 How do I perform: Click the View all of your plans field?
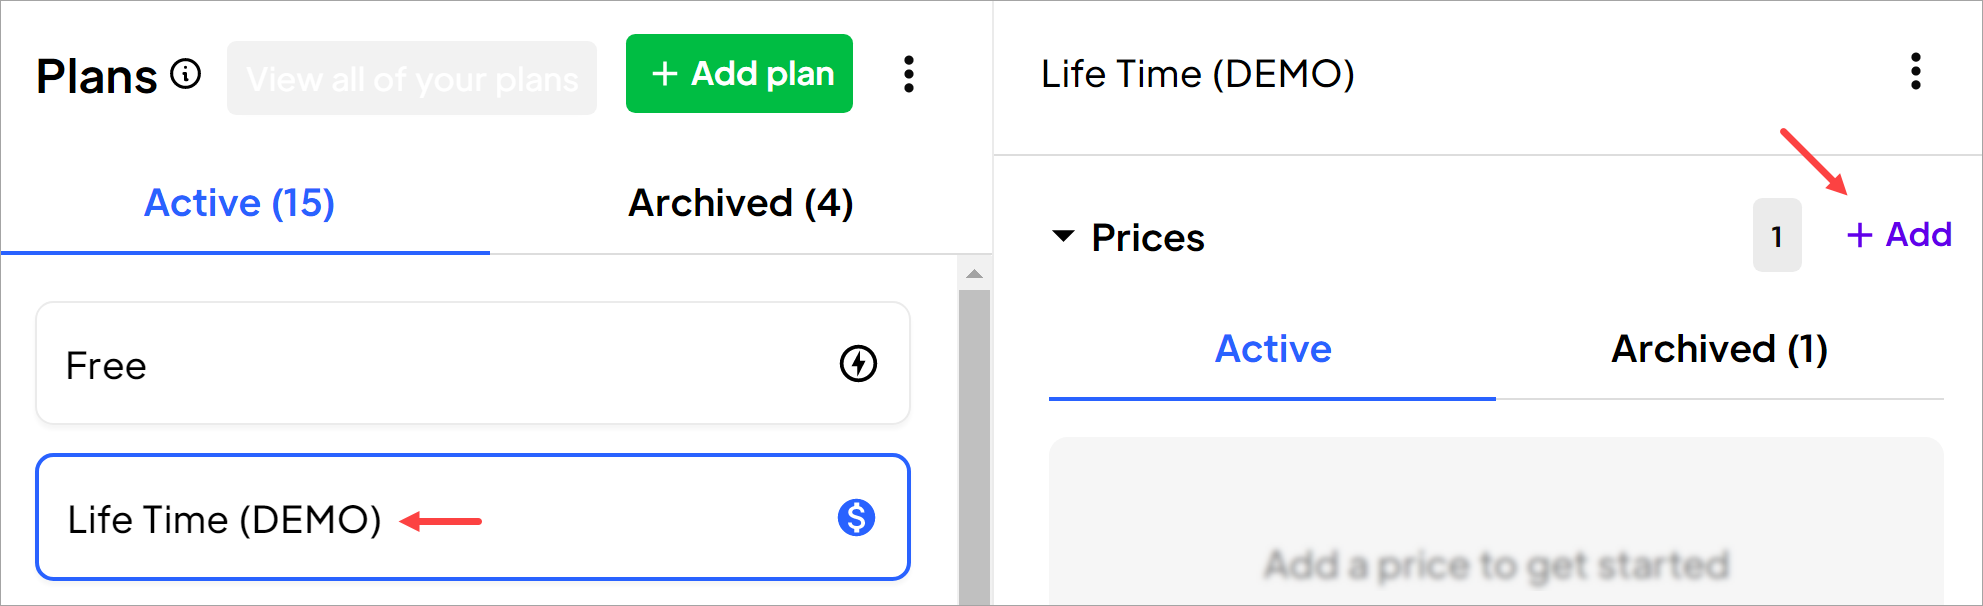(x=411, y=78)
